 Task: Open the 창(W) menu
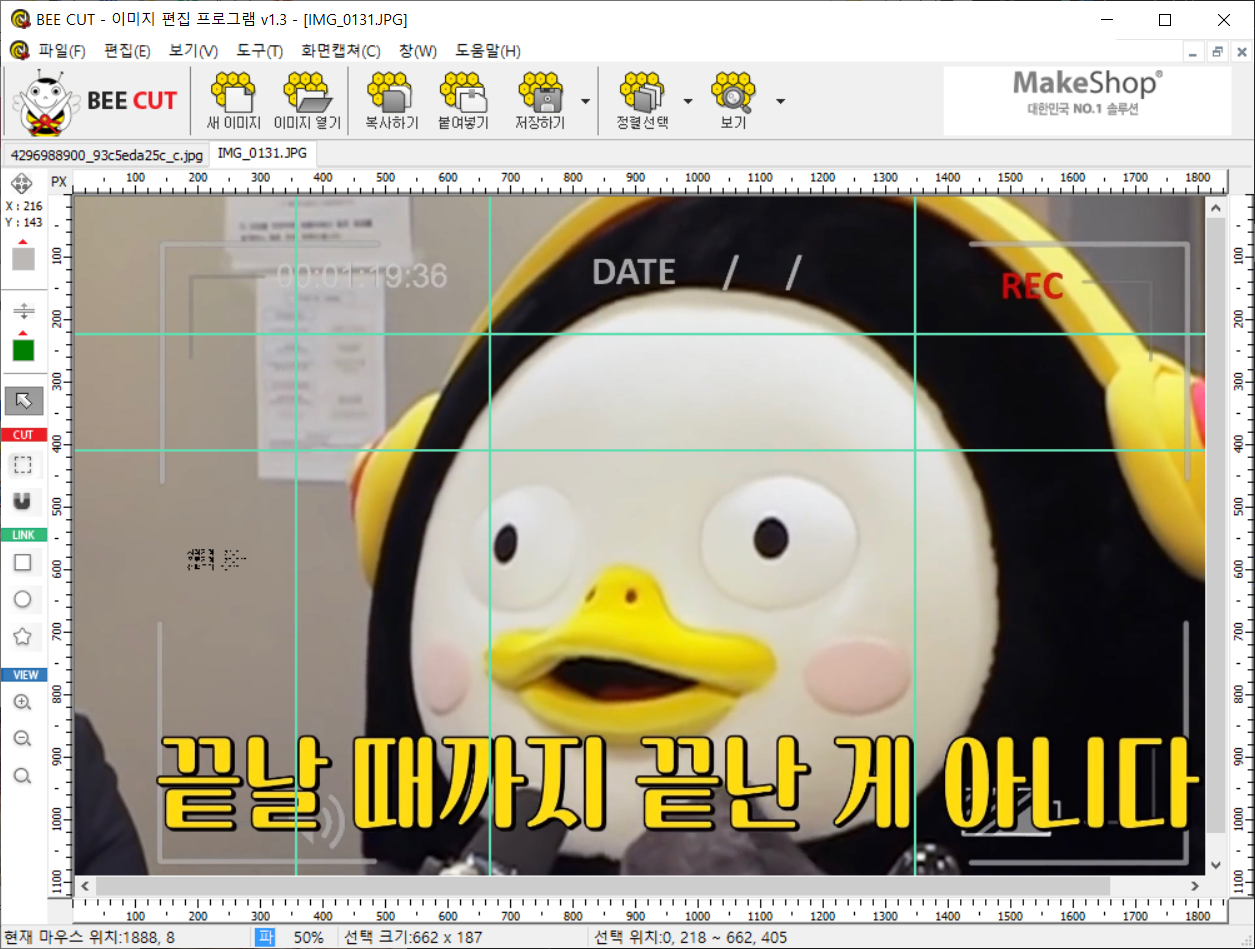click(x=418, y=50)
